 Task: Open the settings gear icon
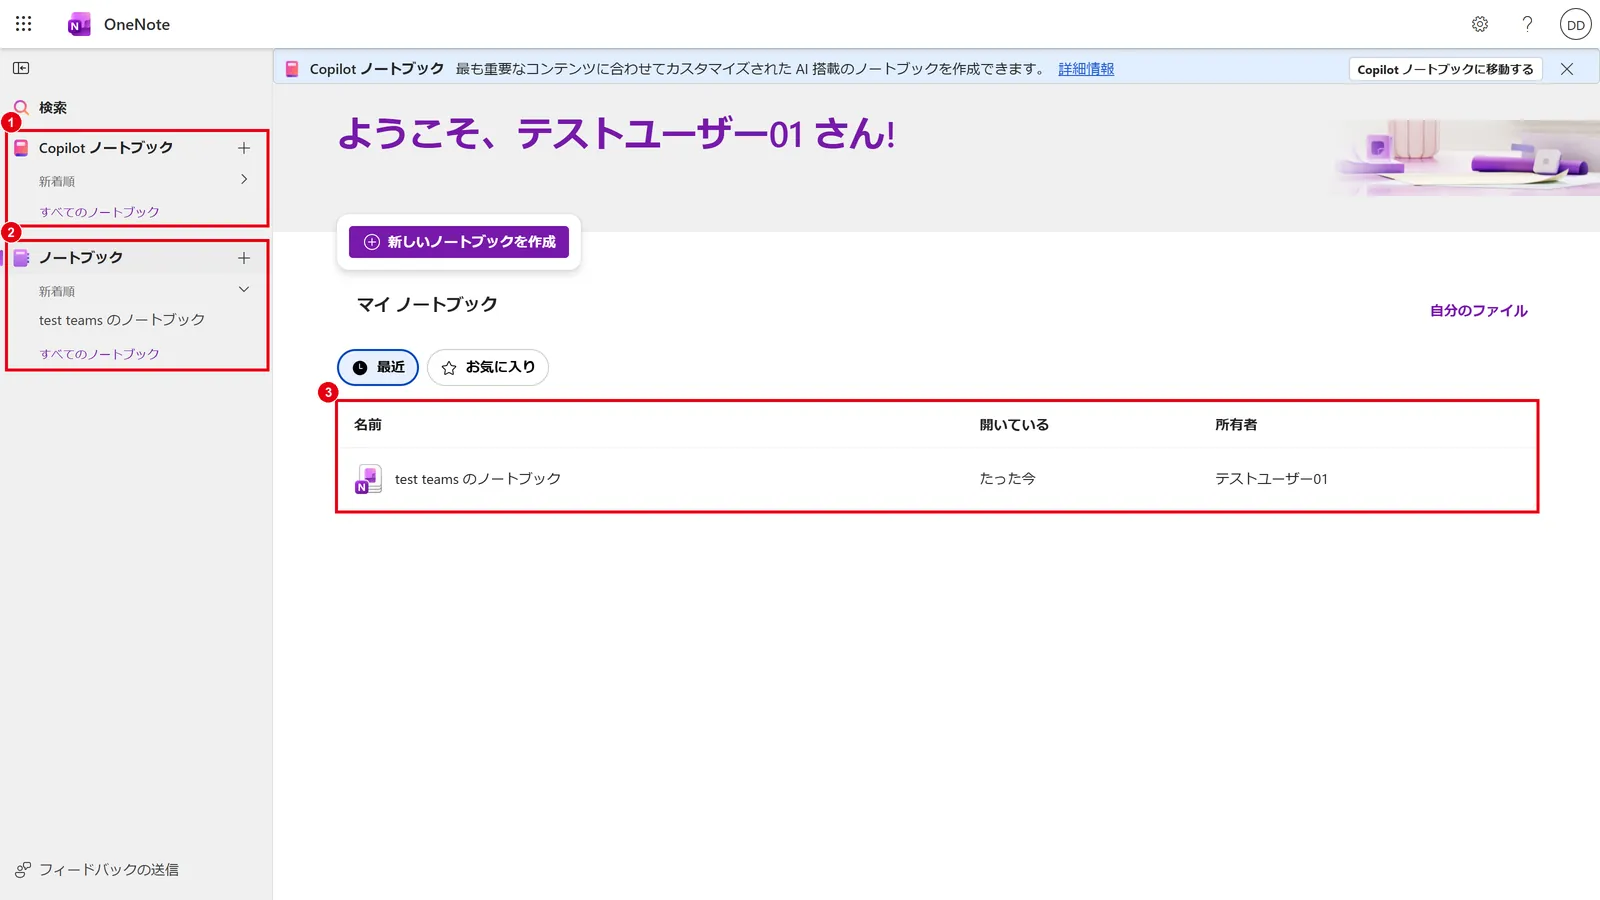tap(1480, 24)
